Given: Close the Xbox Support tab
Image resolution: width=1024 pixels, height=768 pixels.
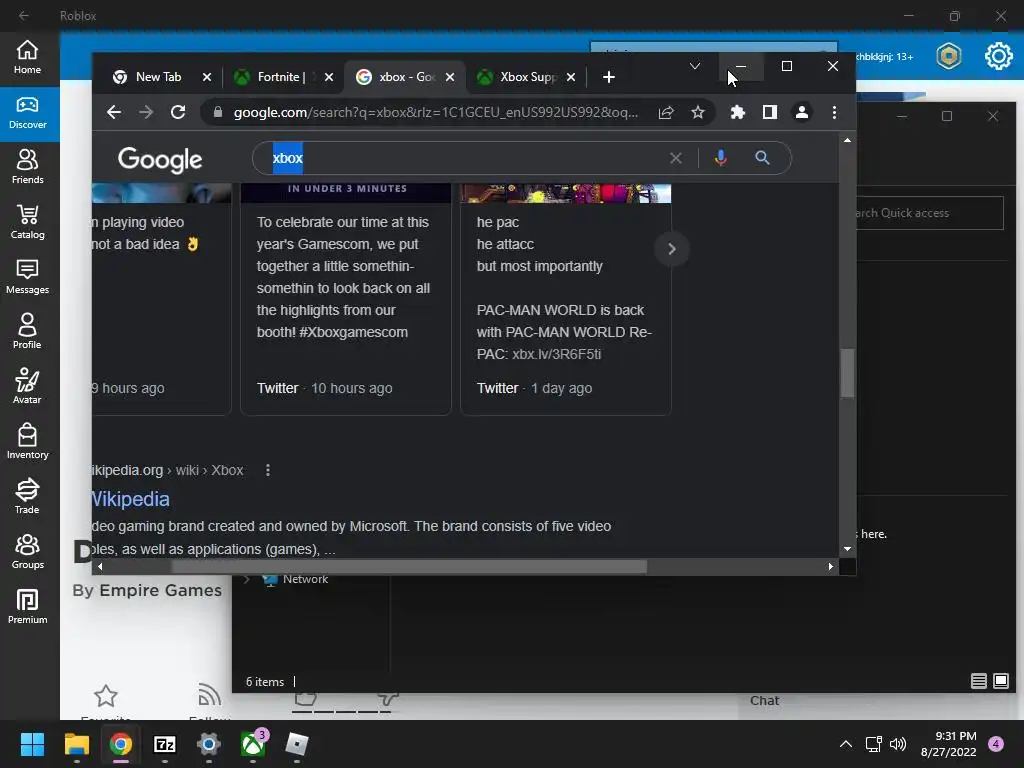Looking at the screenshot, I should point(571,77).
